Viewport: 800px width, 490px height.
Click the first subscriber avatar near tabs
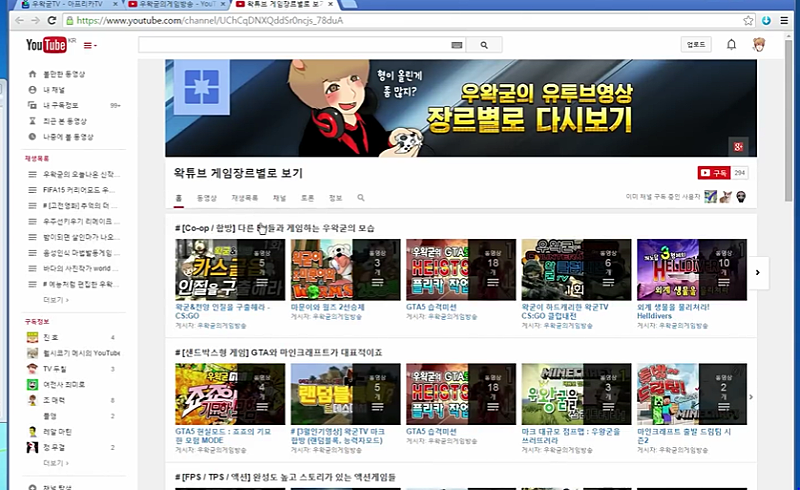click(x=710, y=197)
